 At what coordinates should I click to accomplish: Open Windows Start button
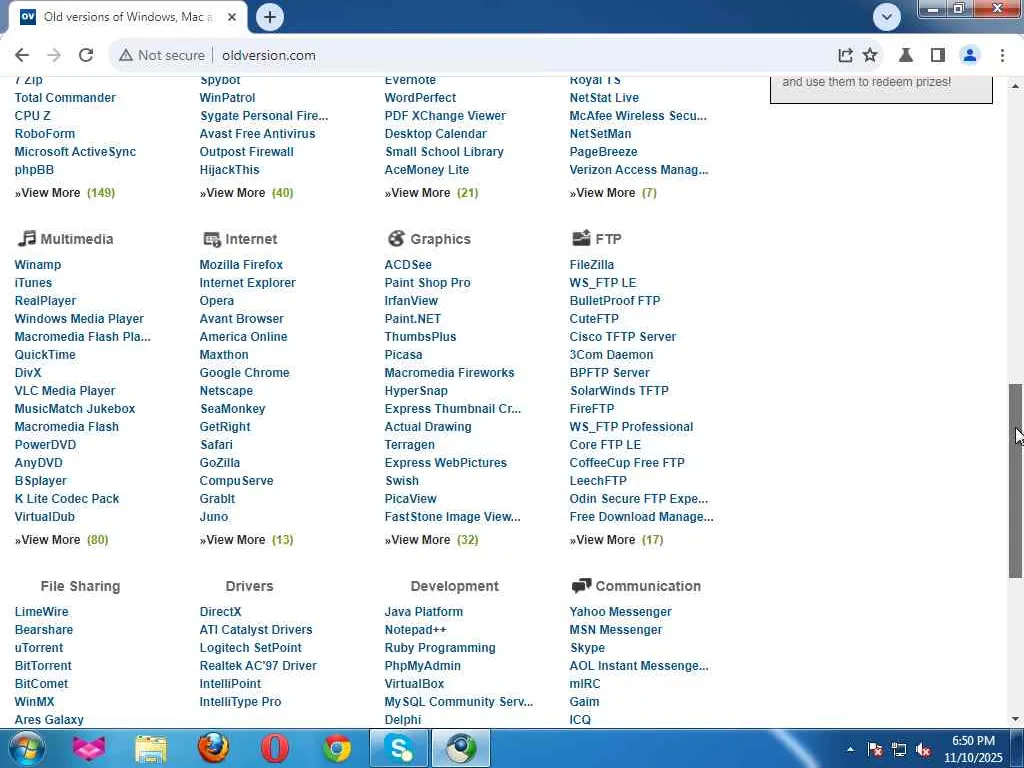click(27, 748)
